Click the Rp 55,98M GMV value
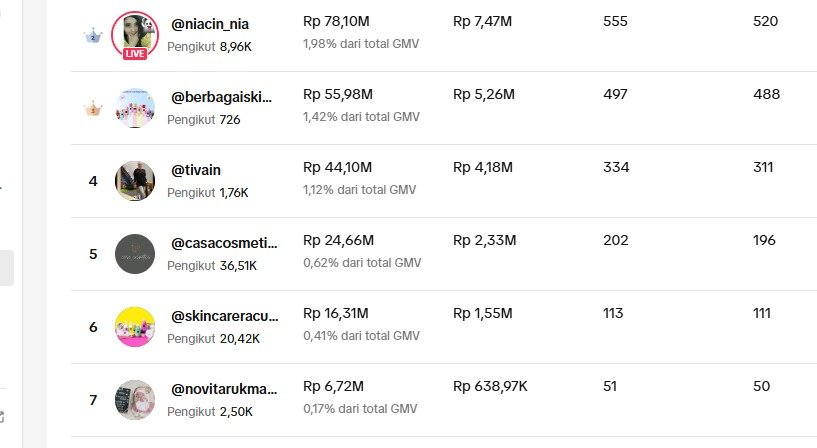The width and height of the screenshot is (817, 448). (x=338, y=94)
